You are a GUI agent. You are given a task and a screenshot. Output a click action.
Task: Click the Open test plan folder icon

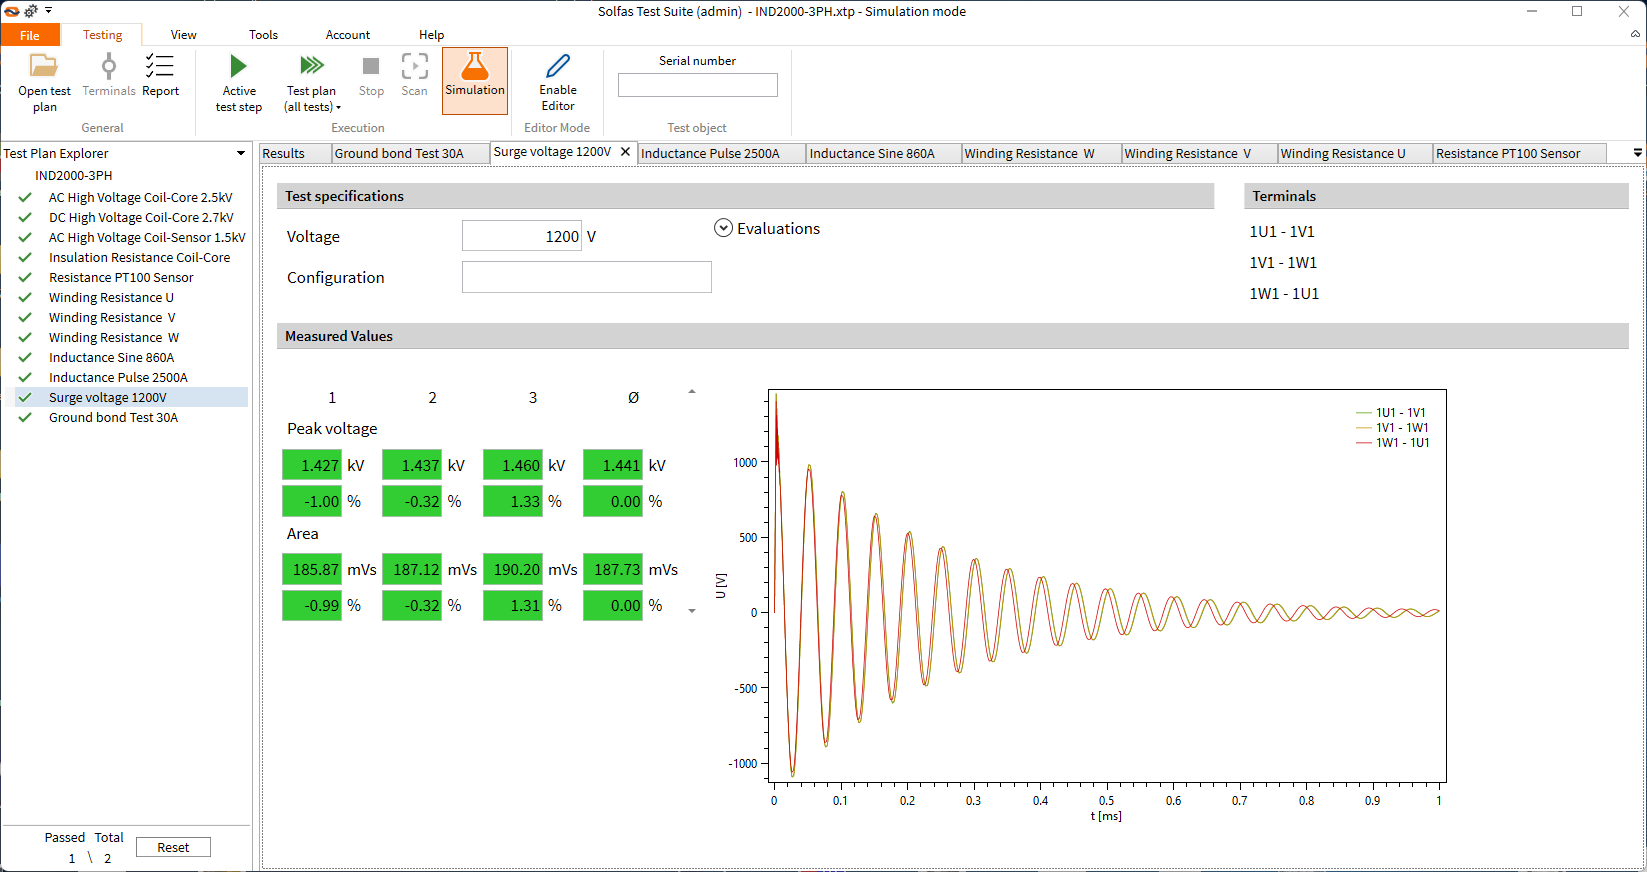pos(44,67)
